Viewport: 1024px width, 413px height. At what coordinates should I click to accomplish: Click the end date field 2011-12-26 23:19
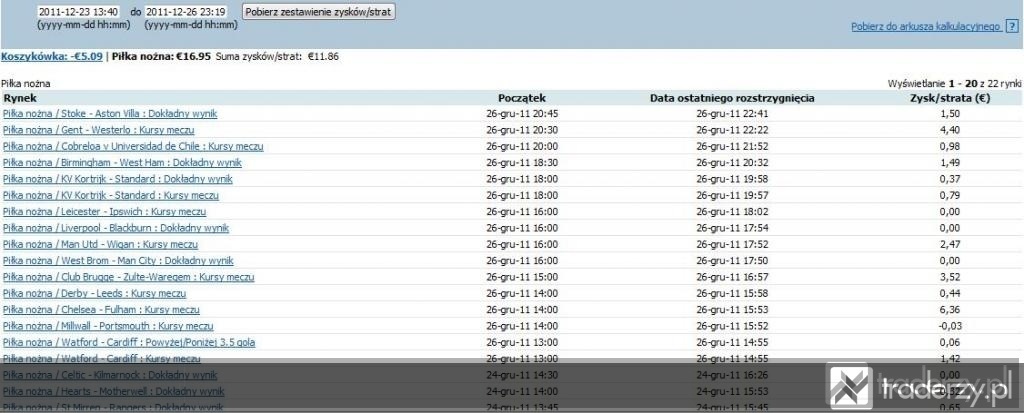(185, 12)
